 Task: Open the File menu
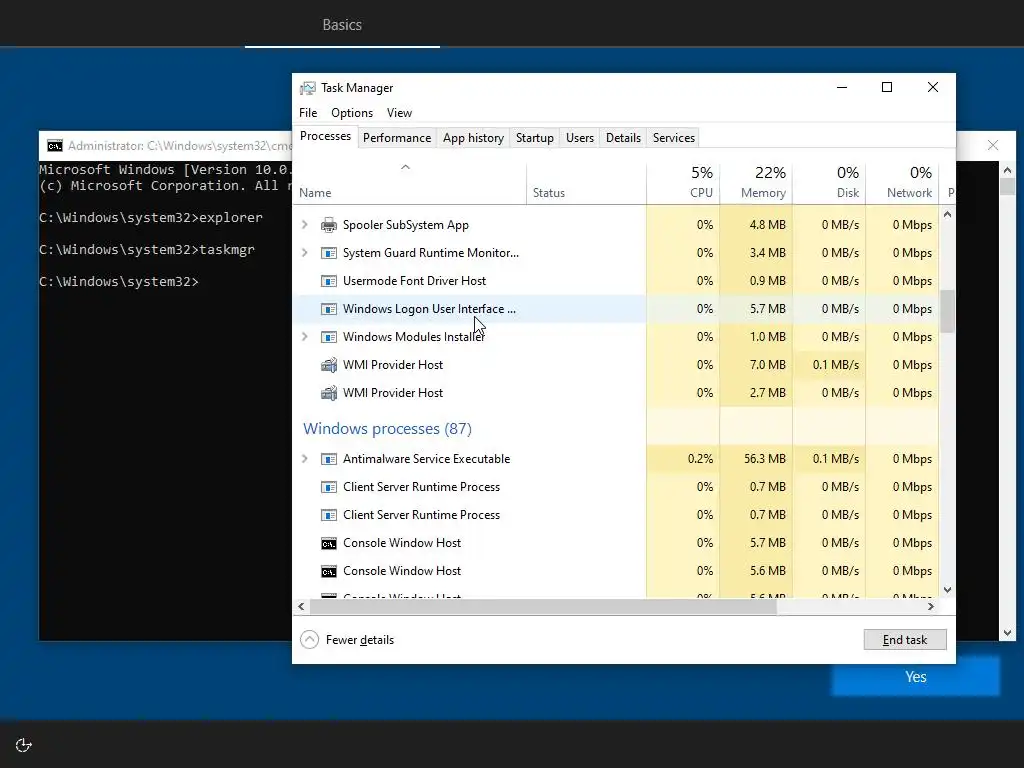(308, 113)
